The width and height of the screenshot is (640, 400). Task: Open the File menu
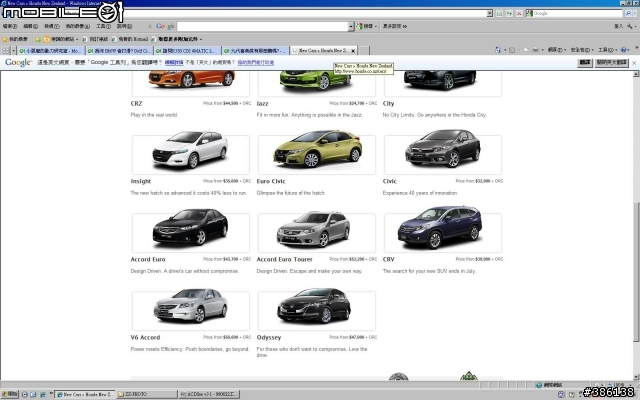point(9,26)
